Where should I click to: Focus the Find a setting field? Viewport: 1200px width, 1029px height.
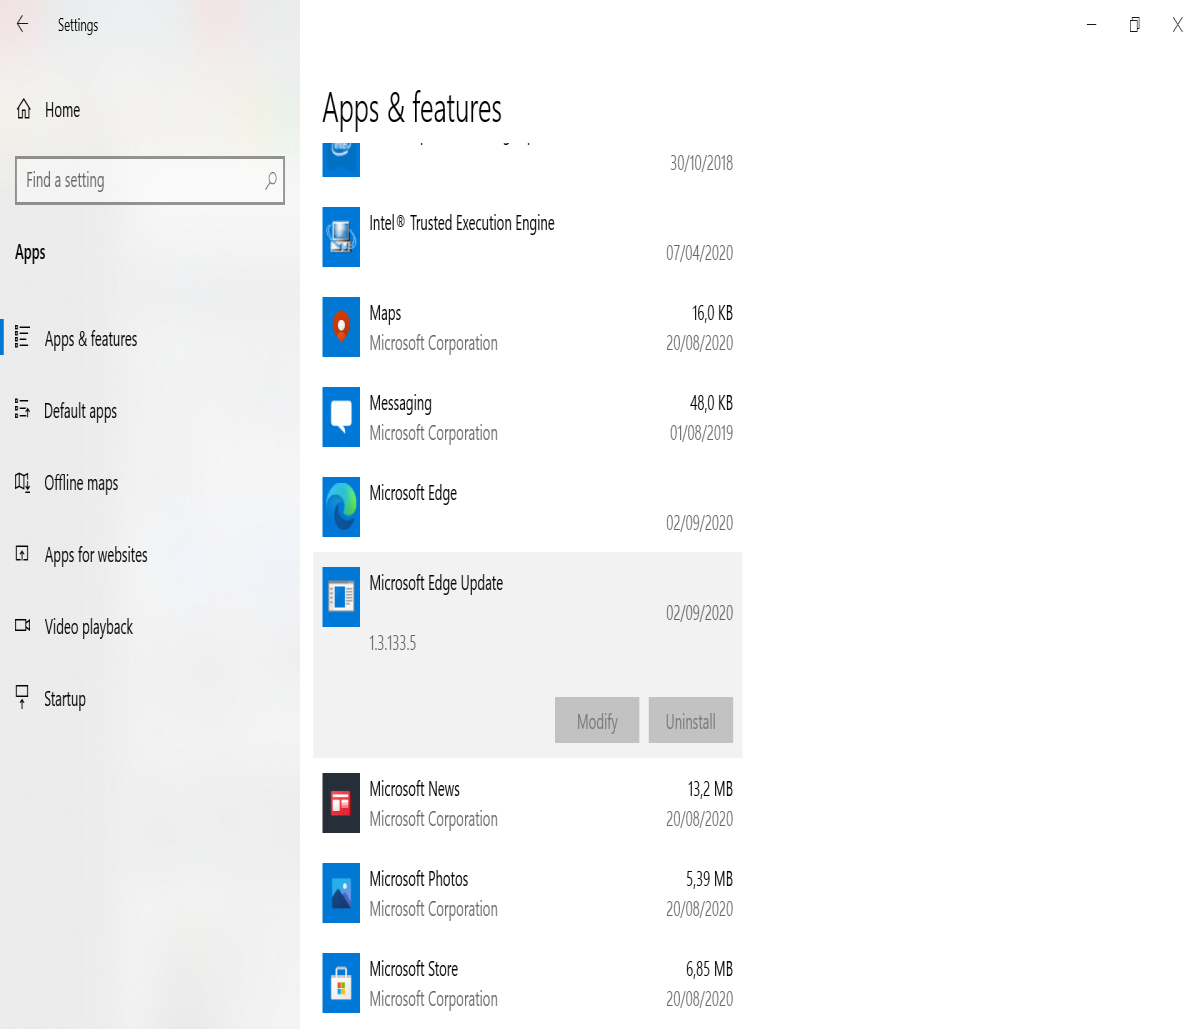(x=150, y=180)
